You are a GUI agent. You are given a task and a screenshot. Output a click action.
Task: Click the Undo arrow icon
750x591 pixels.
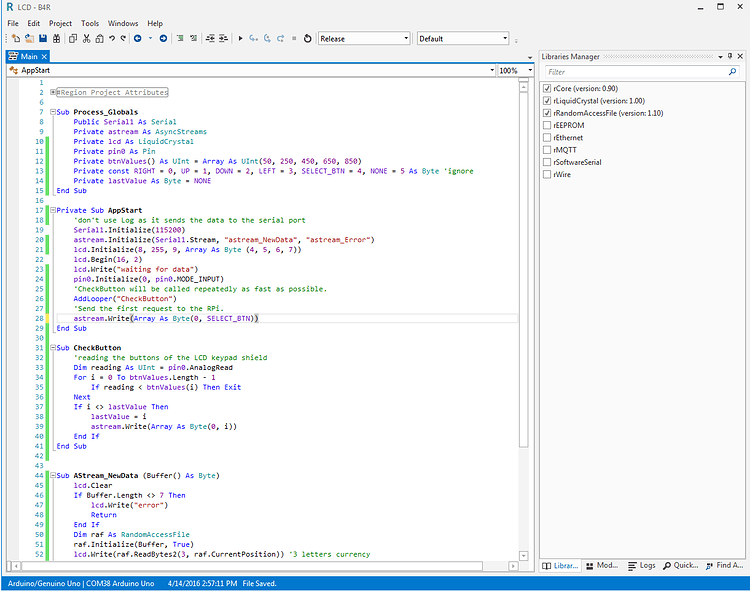coord(112,38)
